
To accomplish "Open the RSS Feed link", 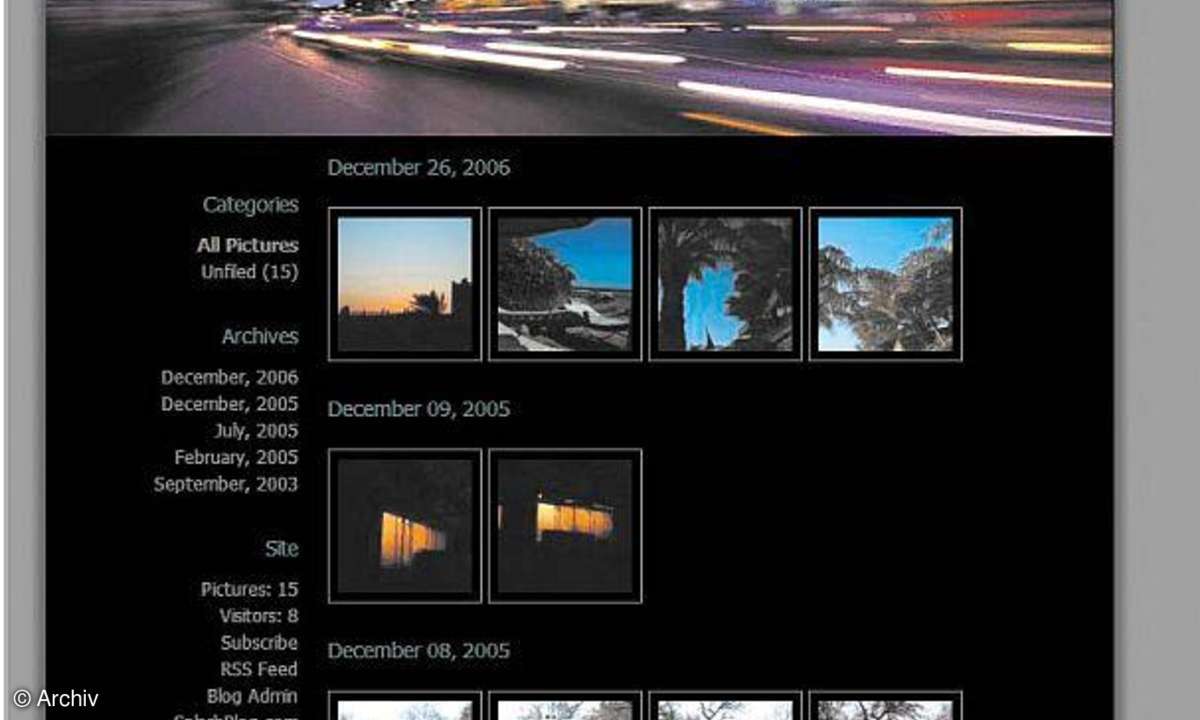I will 259,669.
